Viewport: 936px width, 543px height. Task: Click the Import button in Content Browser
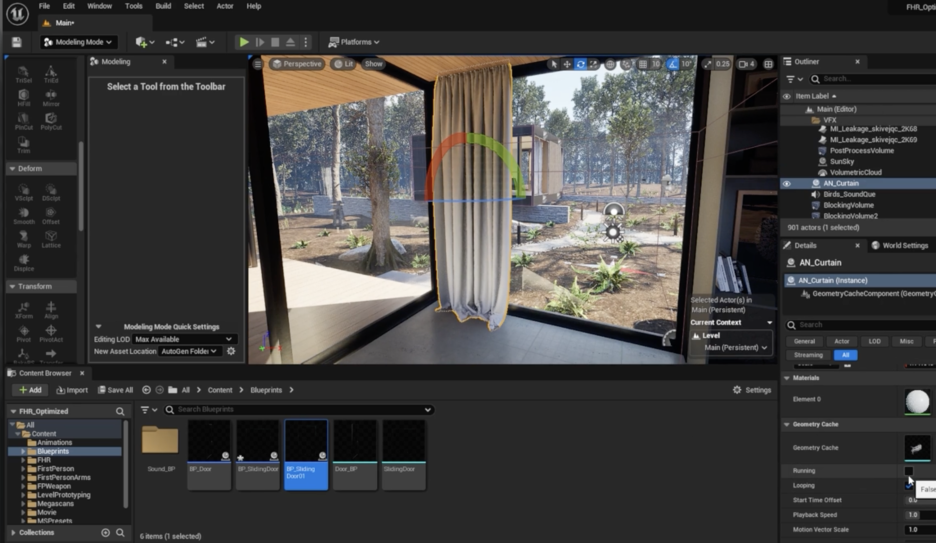point(72,390)
